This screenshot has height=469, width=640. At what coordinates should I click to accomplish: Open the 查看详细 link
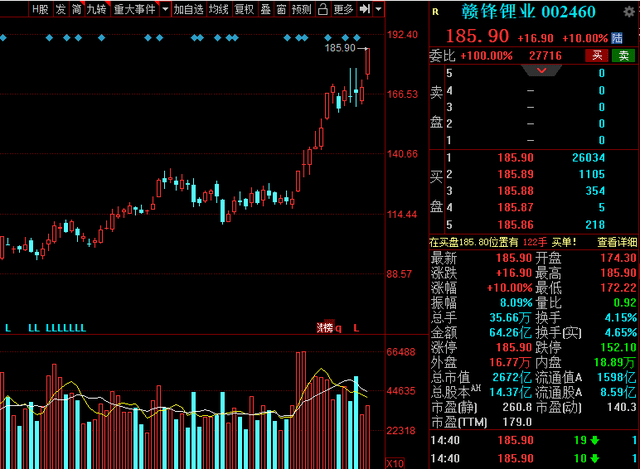(617, 241)
